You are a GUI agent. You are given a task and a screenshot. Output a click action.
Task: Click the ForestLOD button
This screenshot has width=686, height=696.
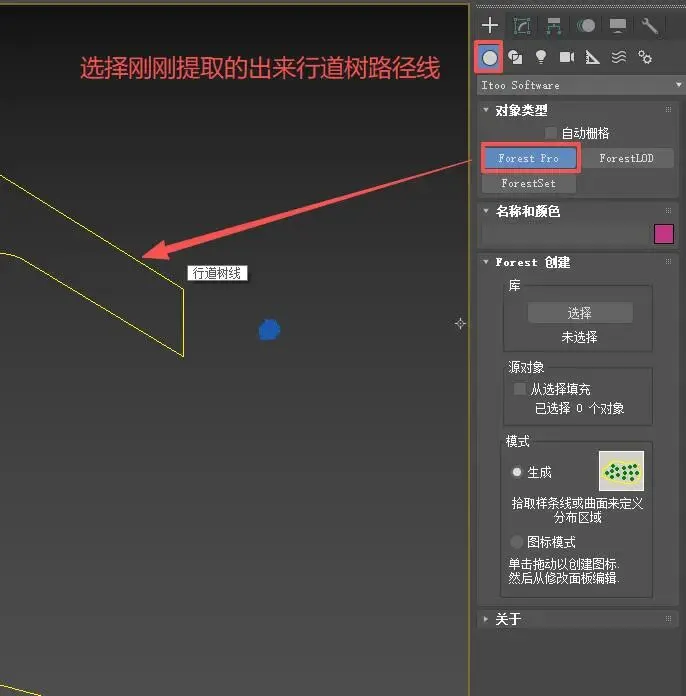(x=627, y=158)
